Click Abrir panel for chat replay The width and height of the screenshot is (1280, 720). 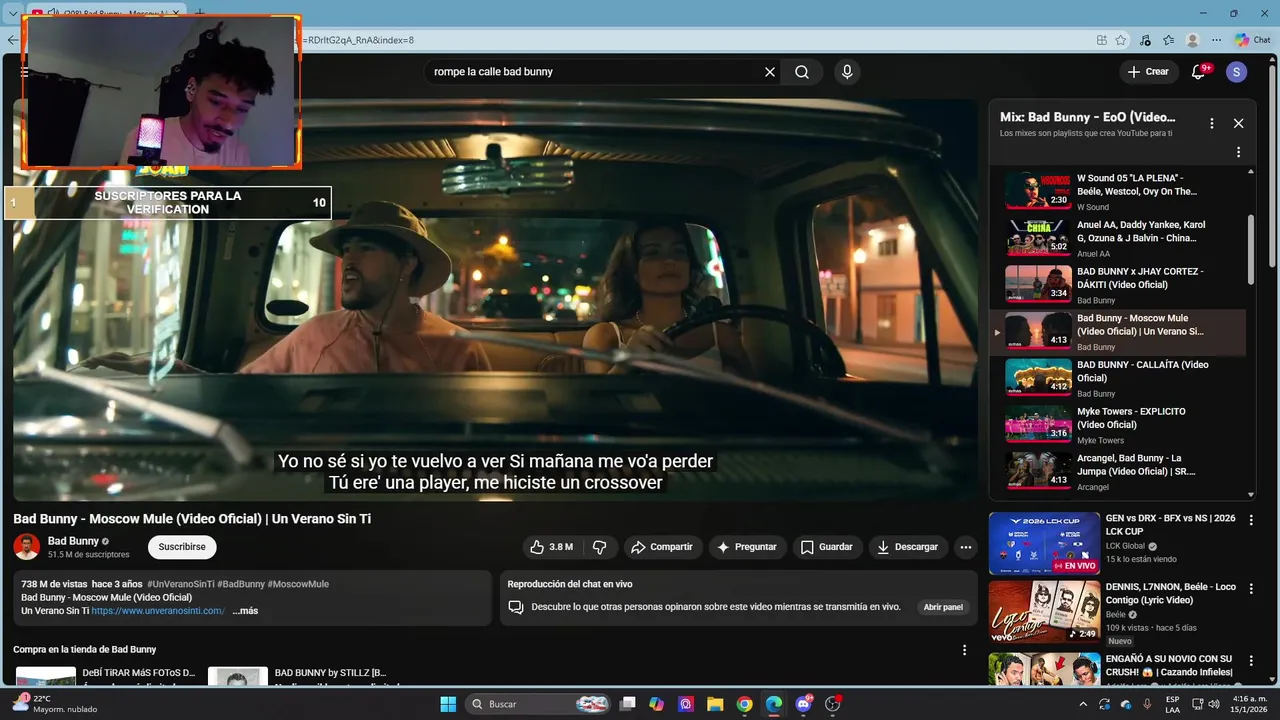click(x=943, y=607)
